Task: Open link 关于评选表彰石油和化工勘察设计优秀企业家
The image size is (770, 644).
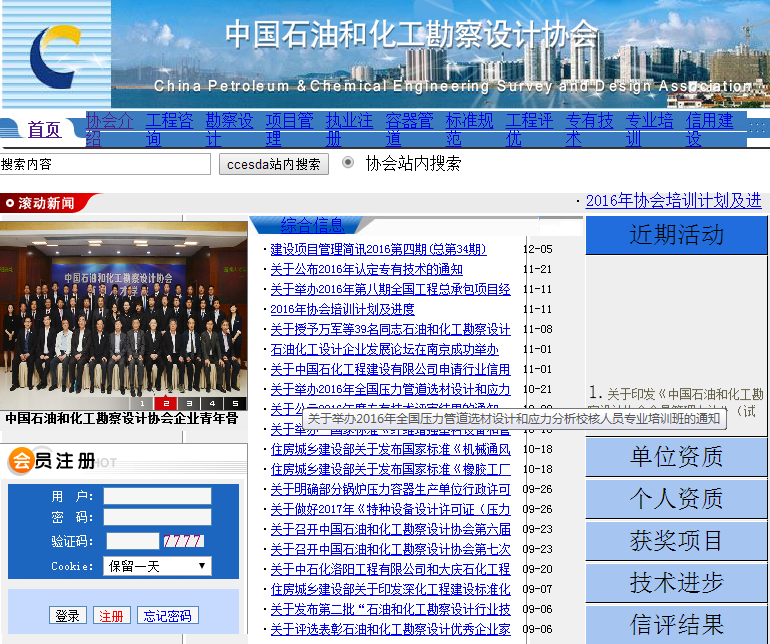Action: tap(390, 629)
